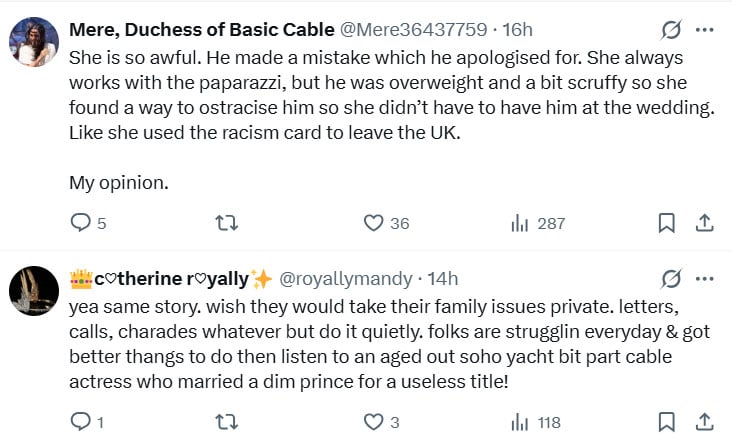The height and width of the screenshot is (447, 732).
Task: Share royallymandy's tweet via share icon
Action: point(703,422)
